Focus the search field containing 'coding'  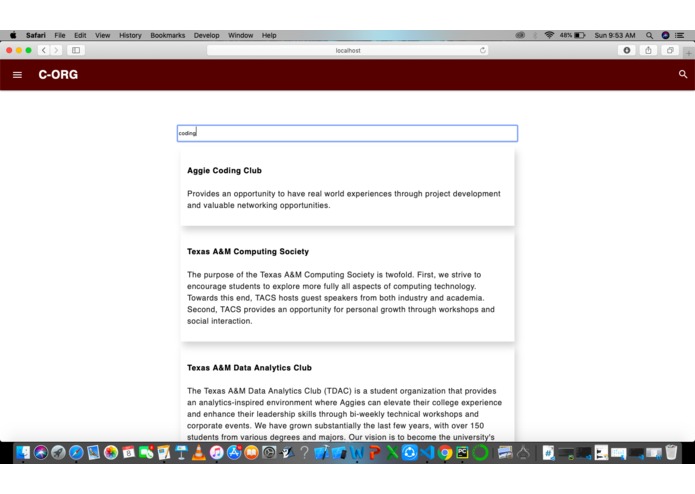347,133
